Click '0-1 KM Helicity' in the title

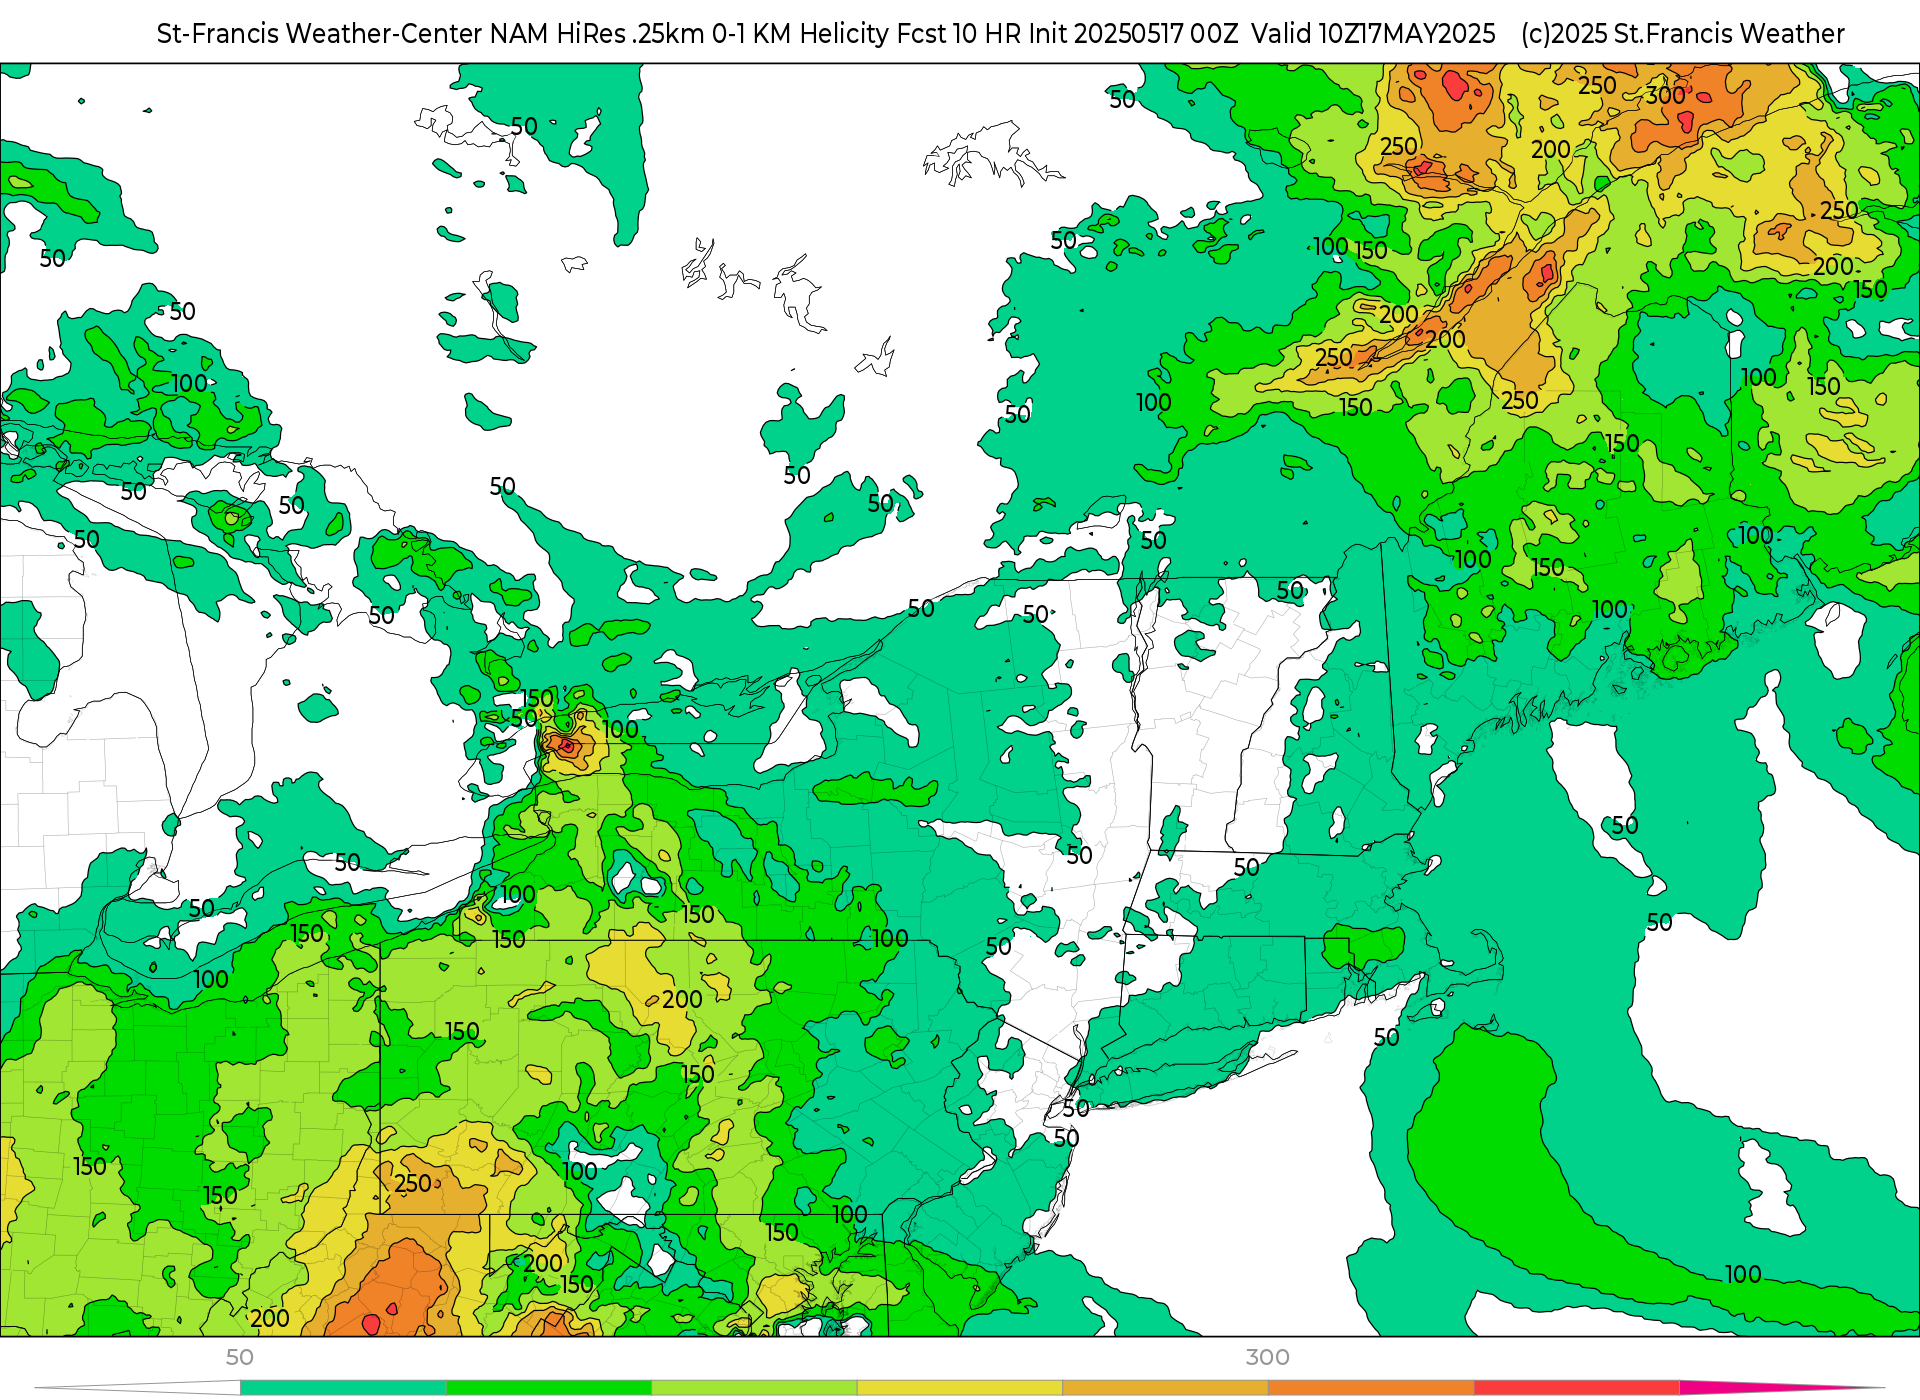[x=800, y=34]
